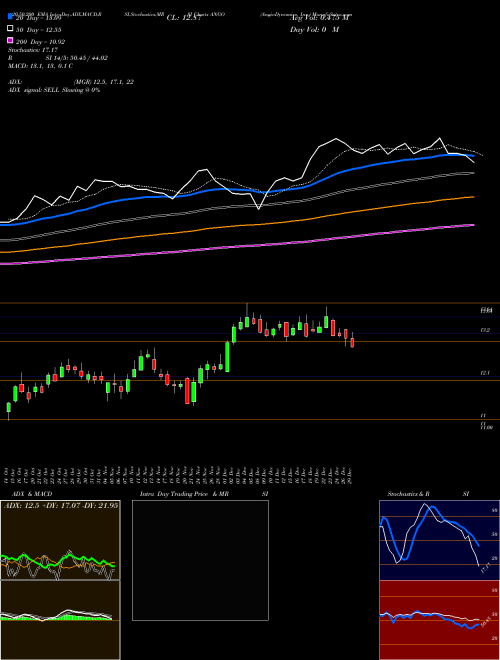Click the 'Stochastics: 17.17' reading
This screenshot has height=660, width=500.
[33, 50]
